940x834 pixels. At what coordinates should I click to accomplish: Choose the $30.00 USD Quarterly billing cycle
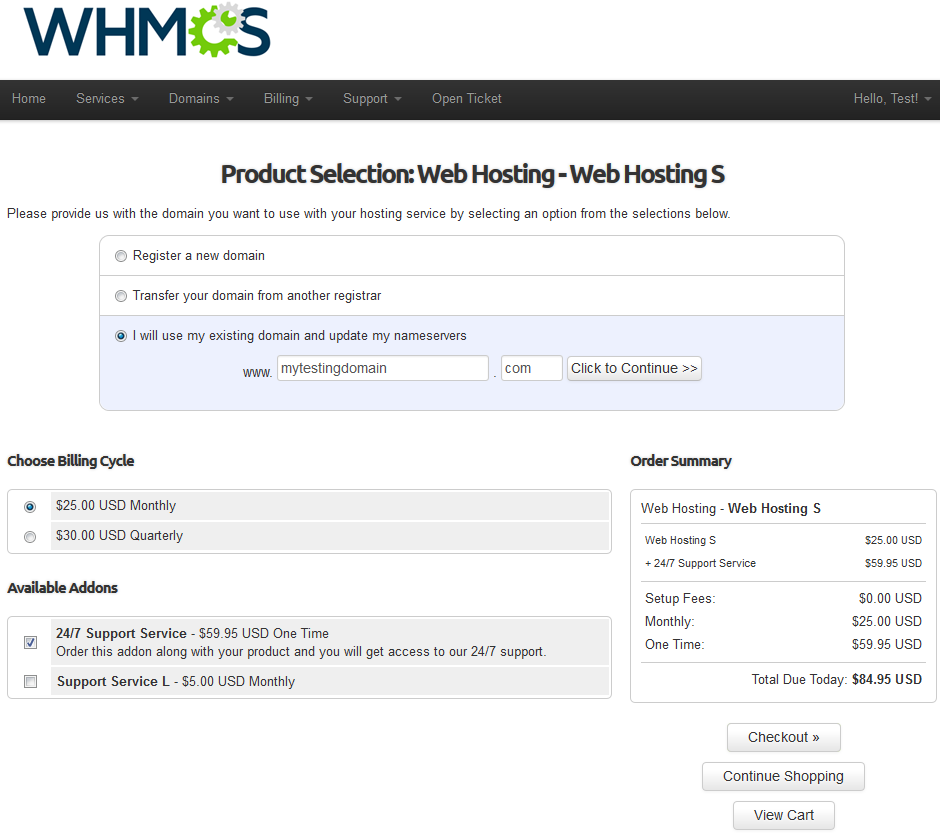30,537
